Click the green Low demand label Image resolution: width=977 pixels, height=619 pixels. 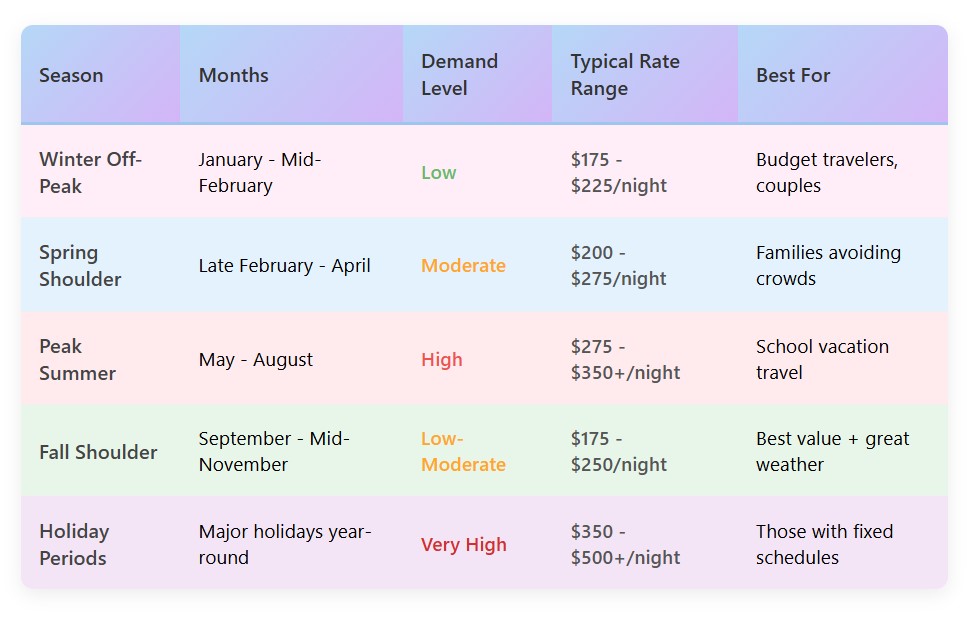(438, 173)
